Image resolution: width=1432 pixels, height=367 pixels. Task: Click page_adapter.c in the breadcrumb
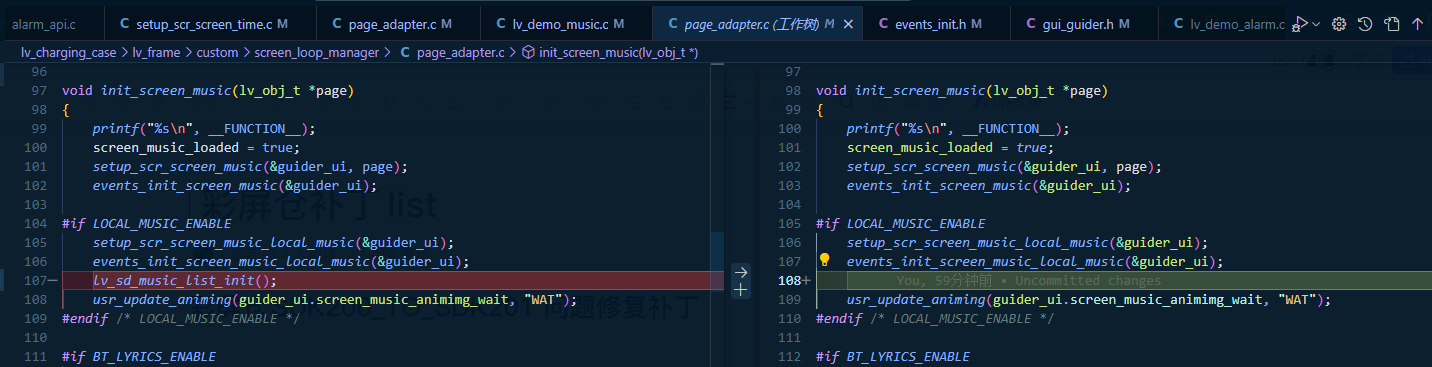point(460,52)
